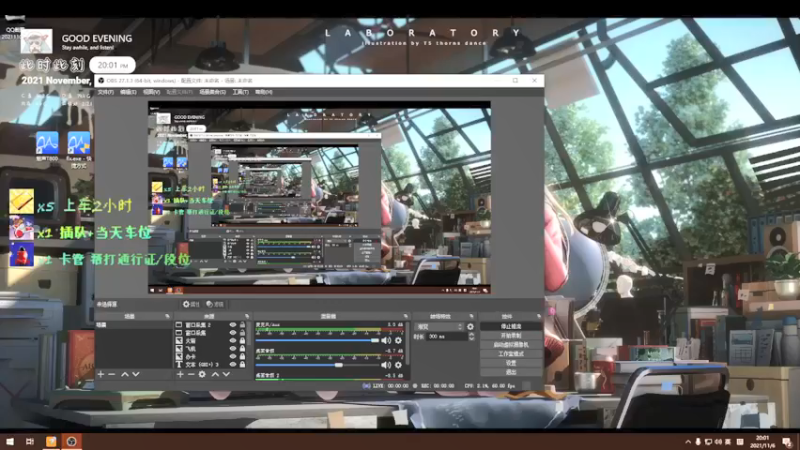Move the scene up with the up arrow
Screen dimensions: 800x450
click(124, 374)
